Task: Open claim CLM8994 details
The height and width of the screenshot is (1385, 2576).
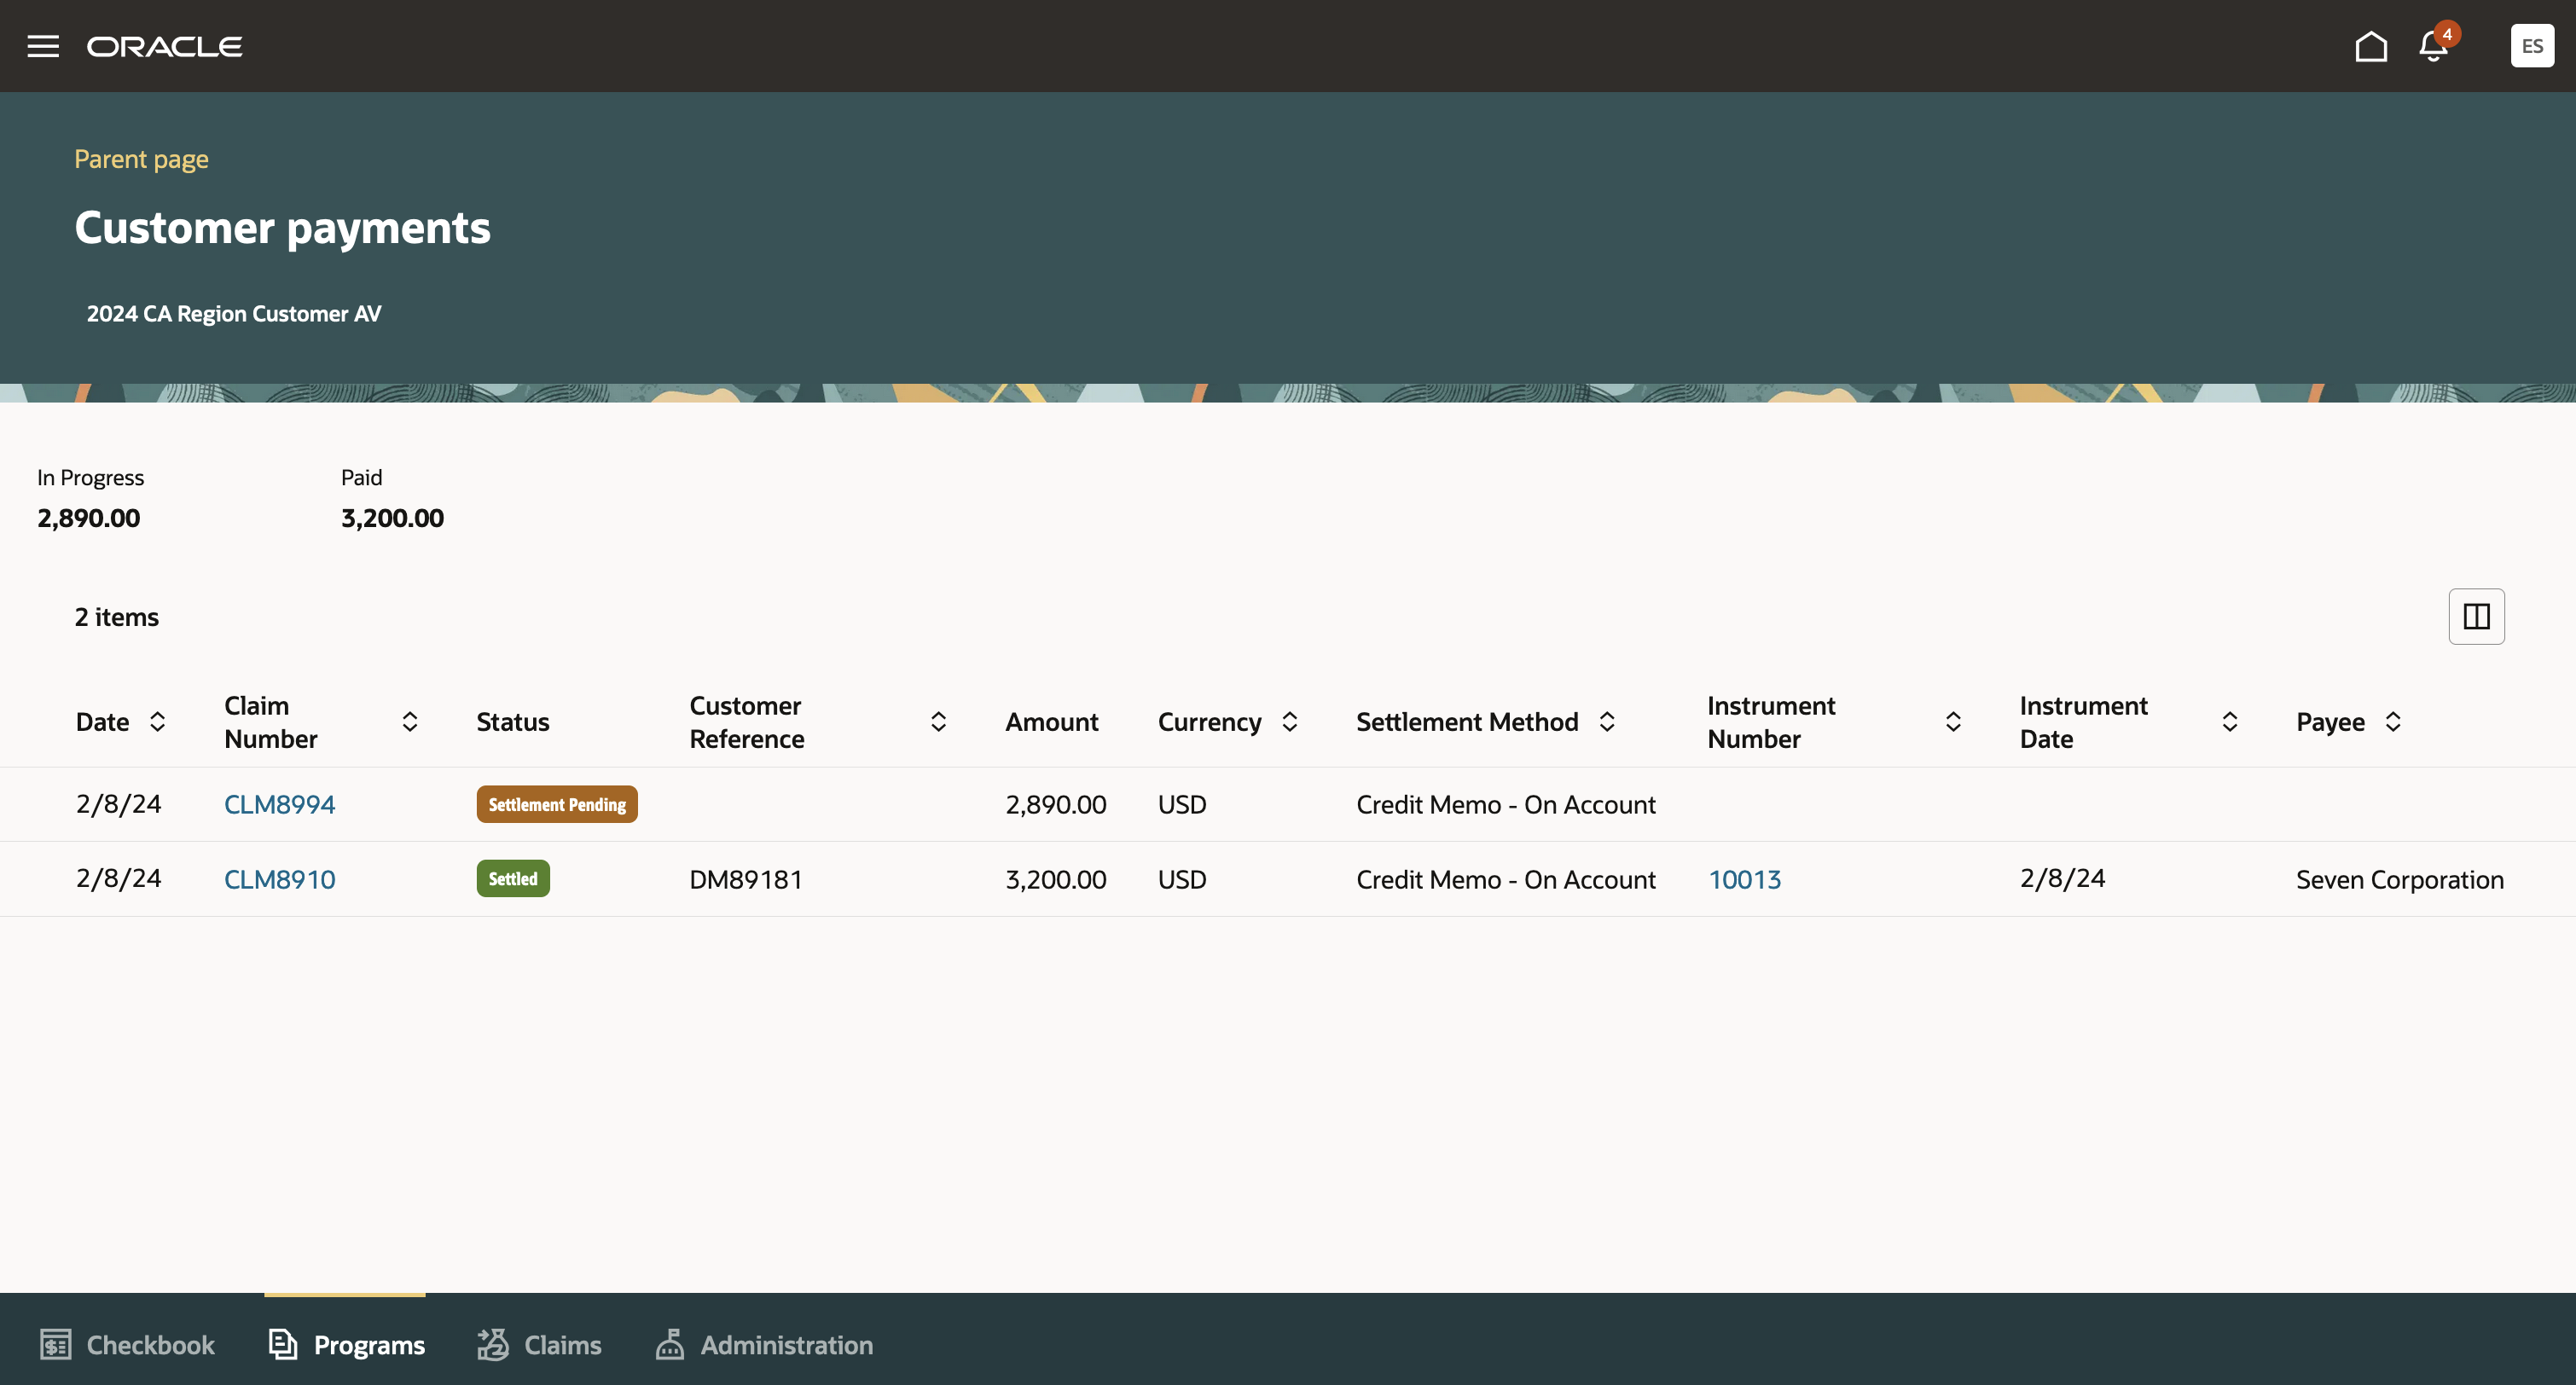Action: point(279,803)
